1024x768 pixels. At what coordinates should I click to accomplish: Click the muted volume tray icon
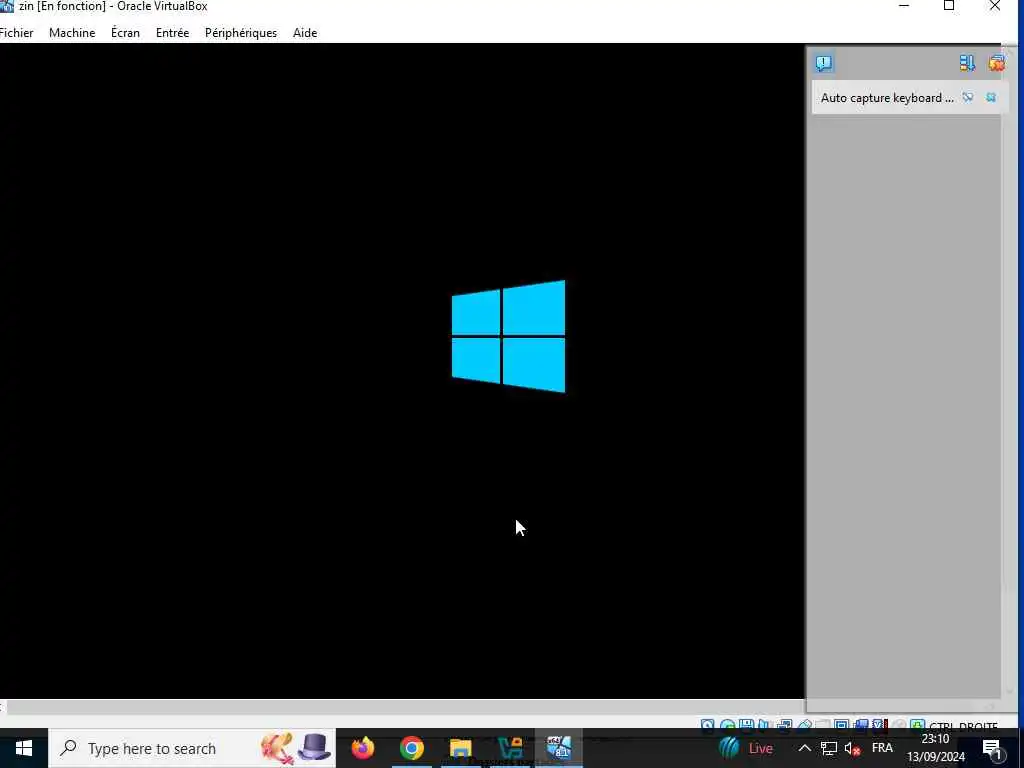pos(852,748)
